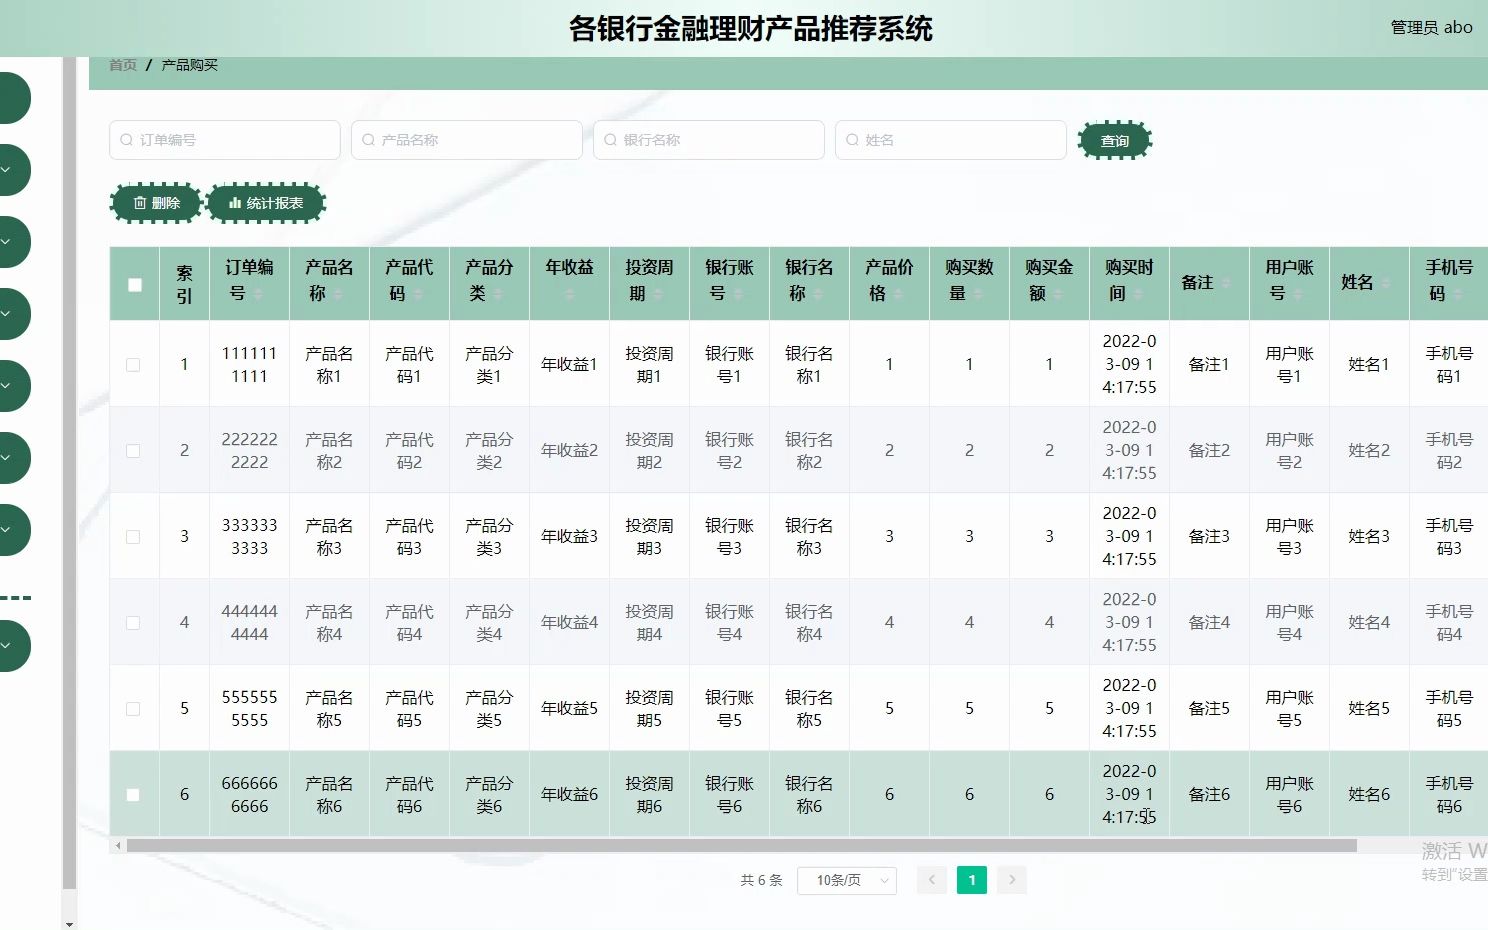This screenshot has height=930, width=1488.
Task: Click the 姓名5 cell
Action: tap(1369, 709)
